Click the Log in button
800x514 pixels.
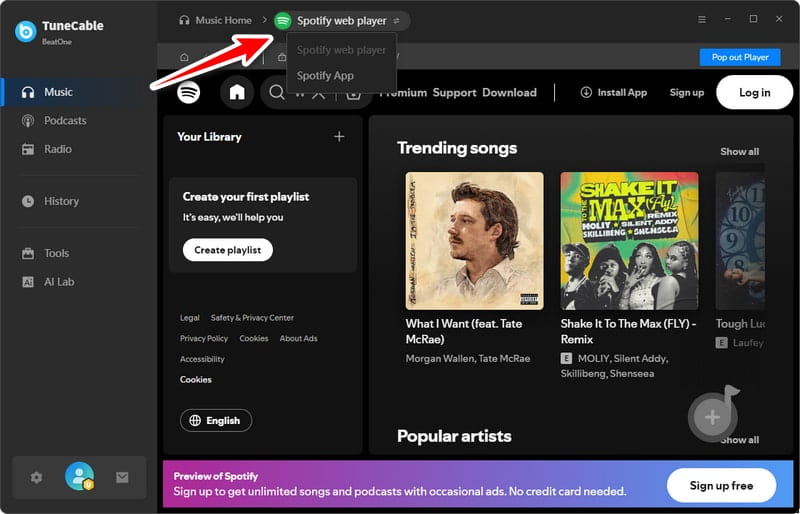pyautogui.click(x=755, y=92)
